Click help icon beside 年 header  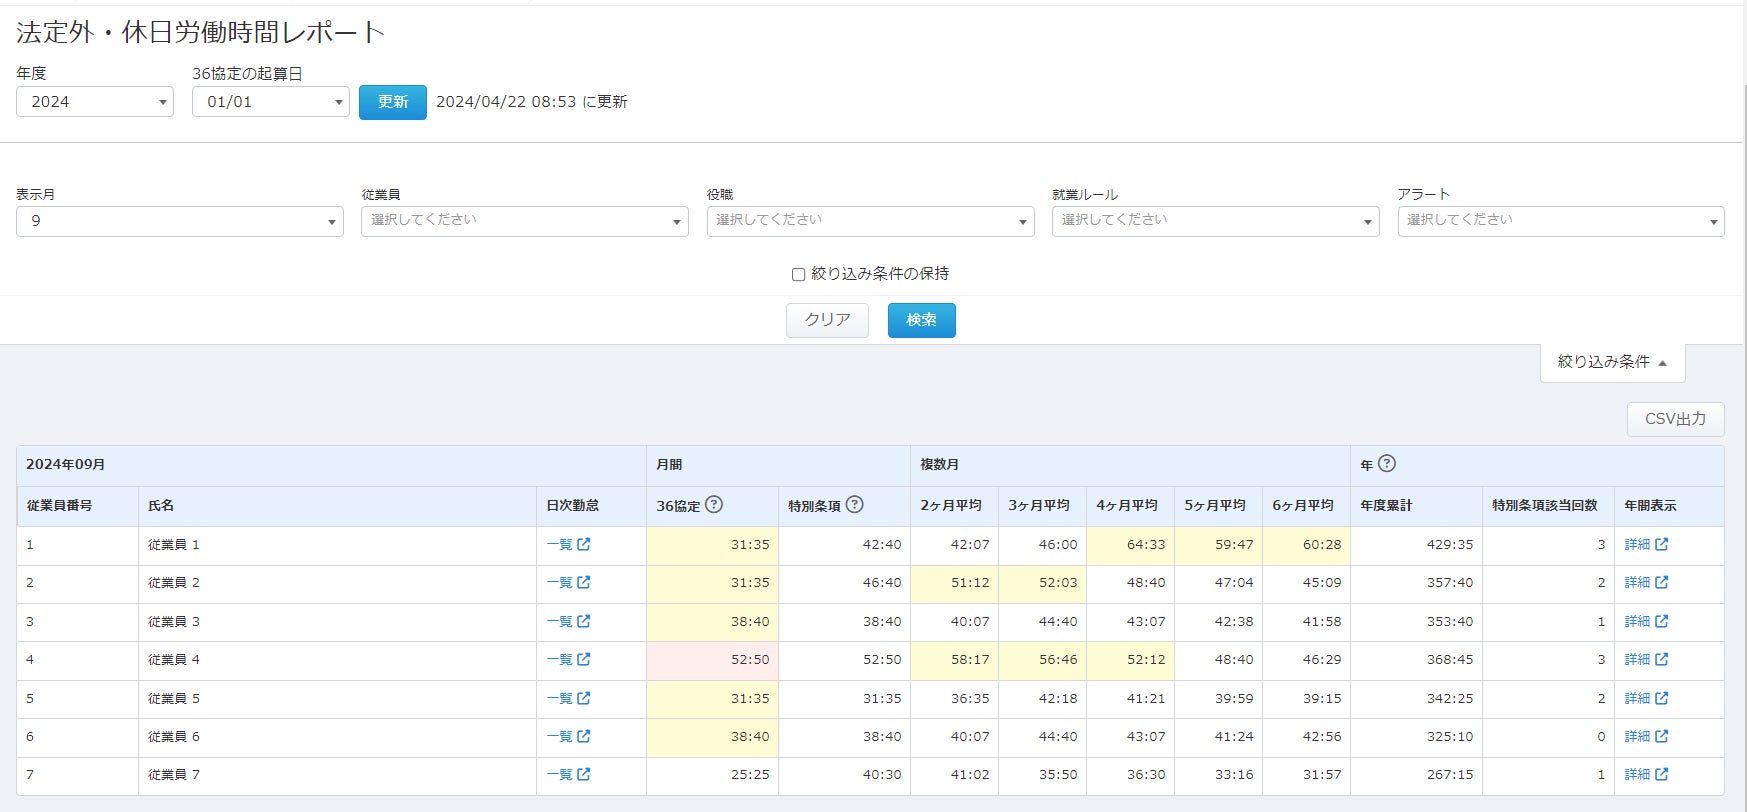coord(1387,464)
